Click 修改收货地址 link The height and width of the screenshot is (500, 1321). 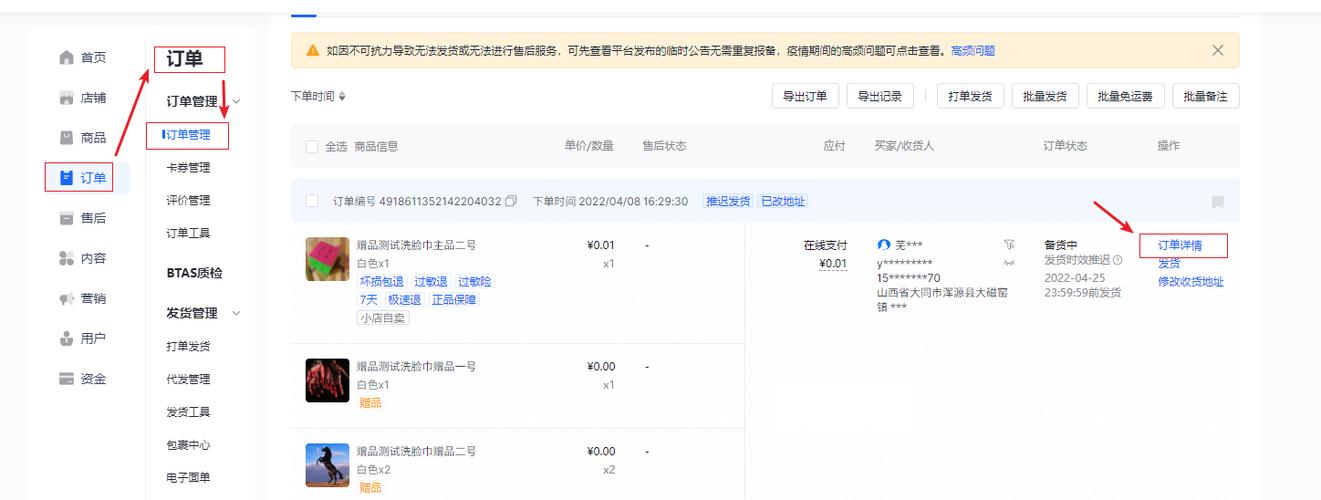pyautogui.click(x=1190, y=281)
